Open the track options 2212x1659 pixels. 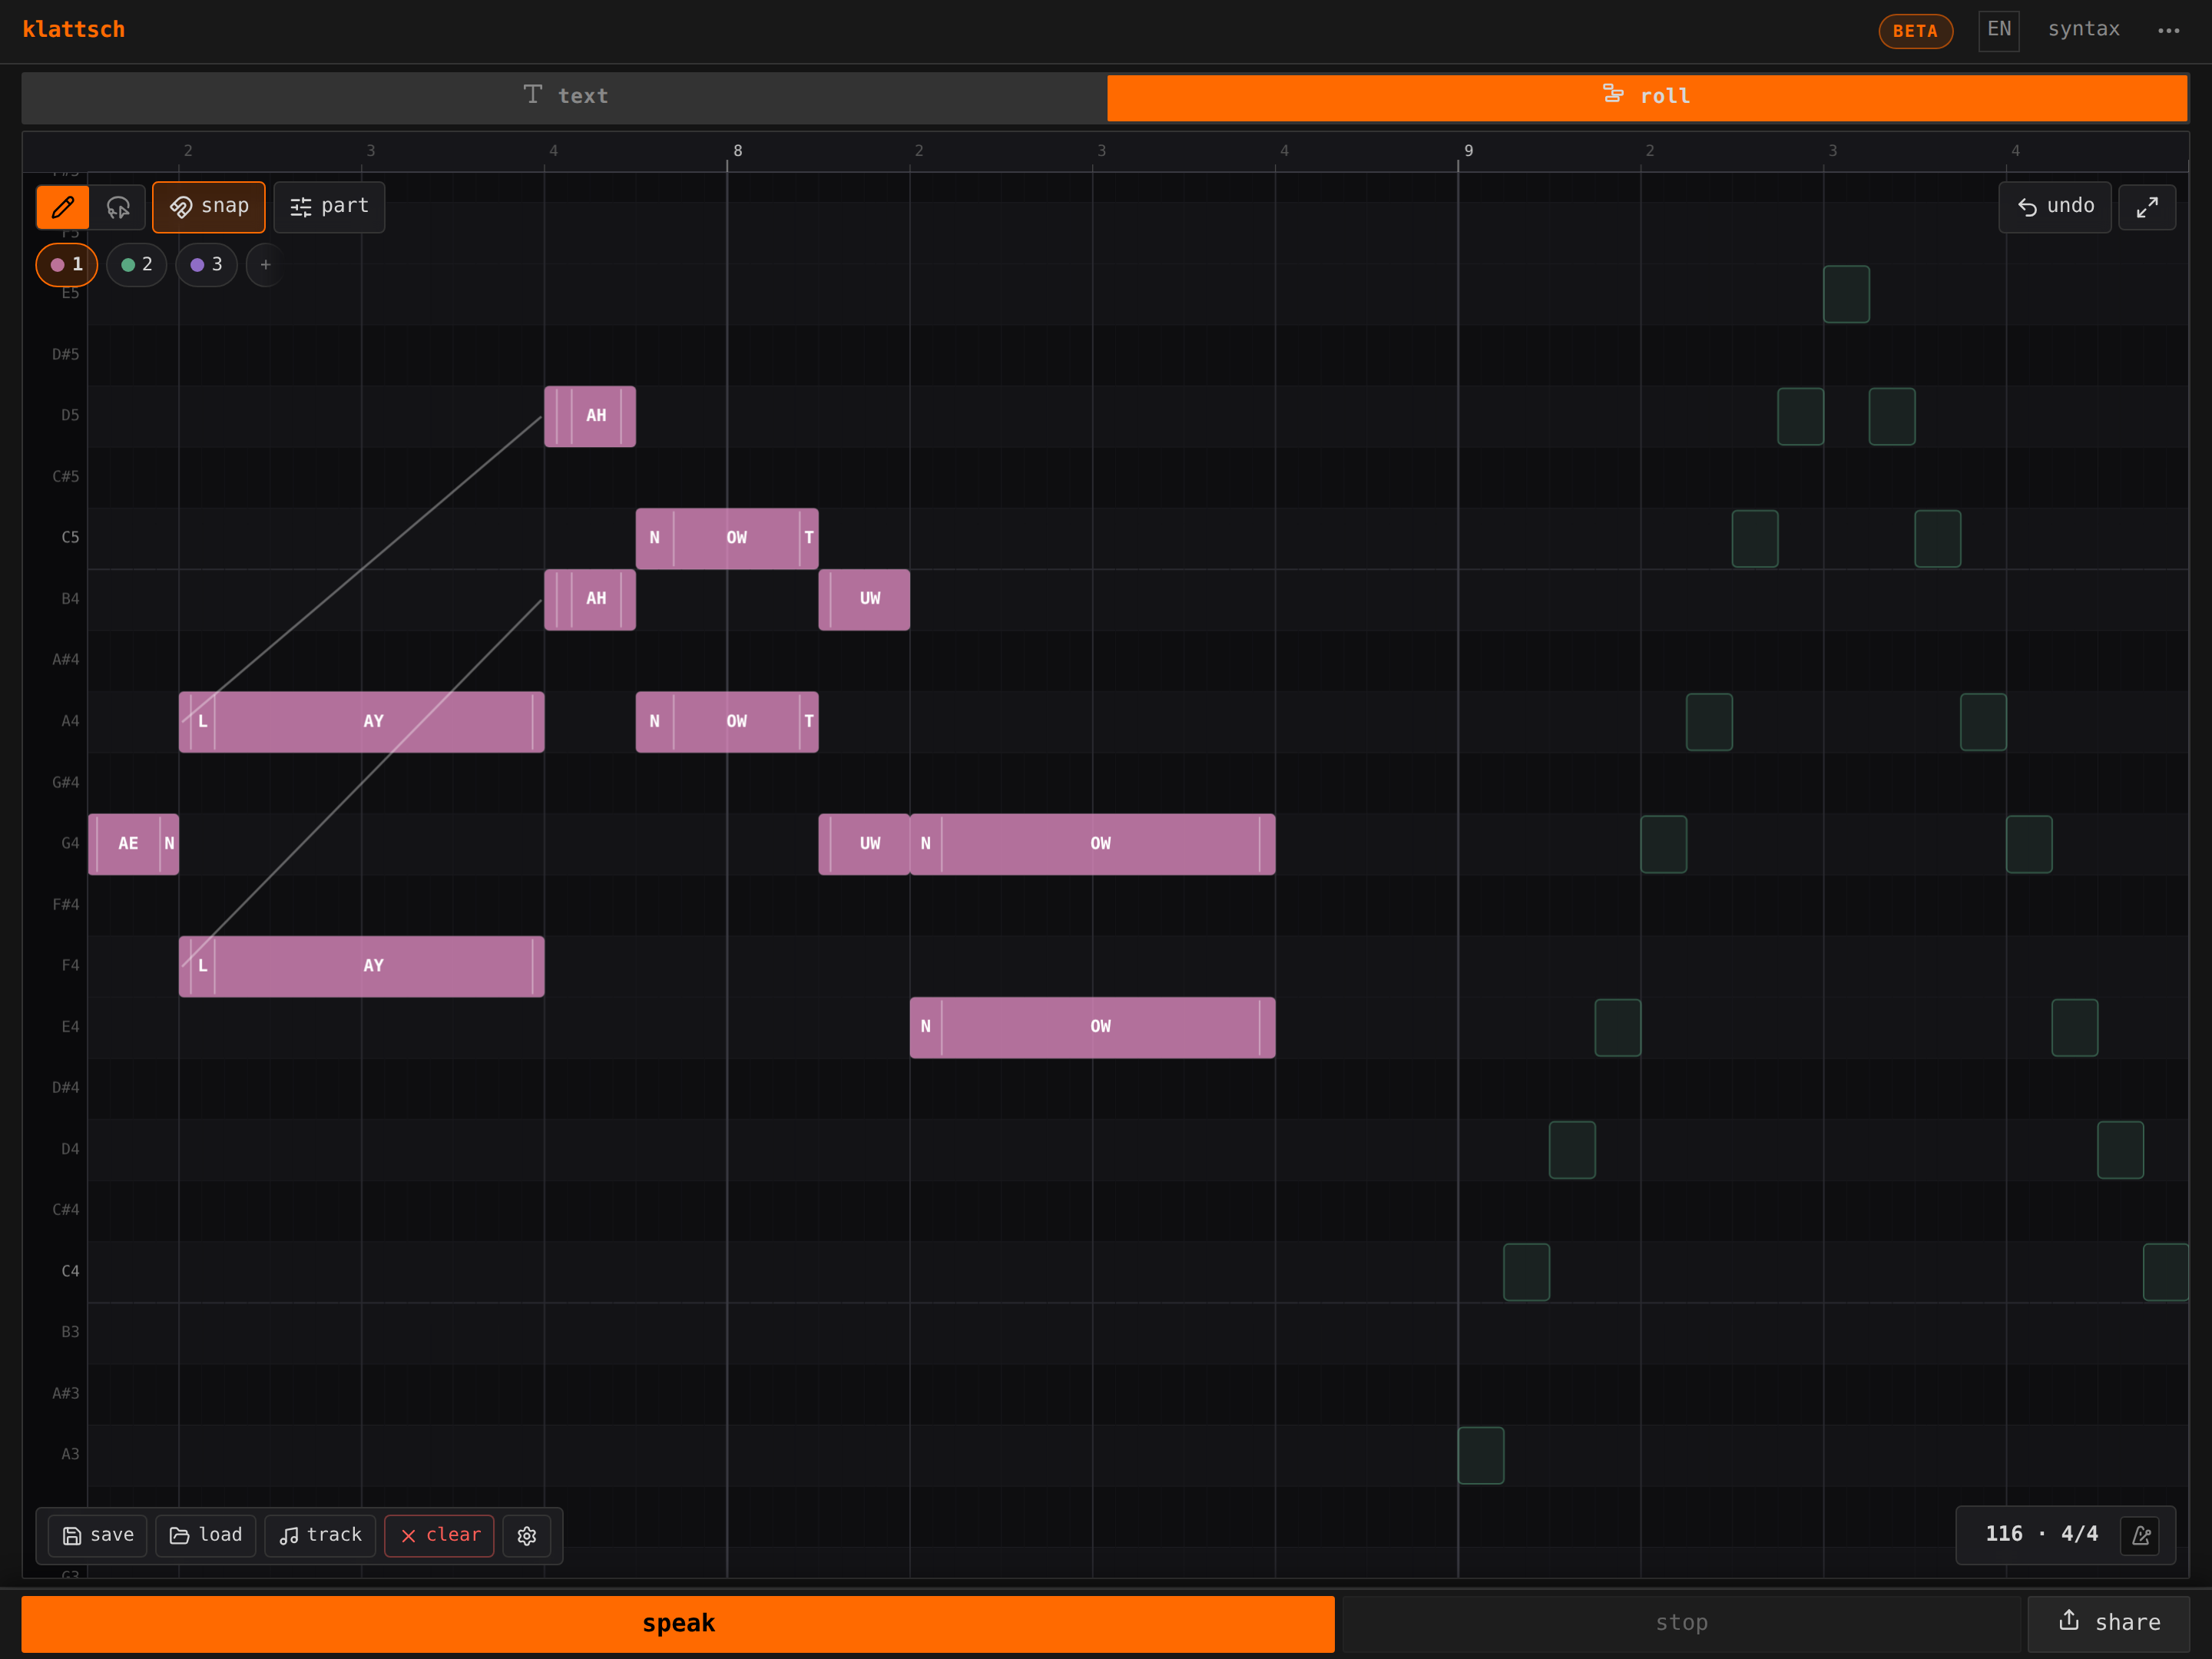(320, 1535)
